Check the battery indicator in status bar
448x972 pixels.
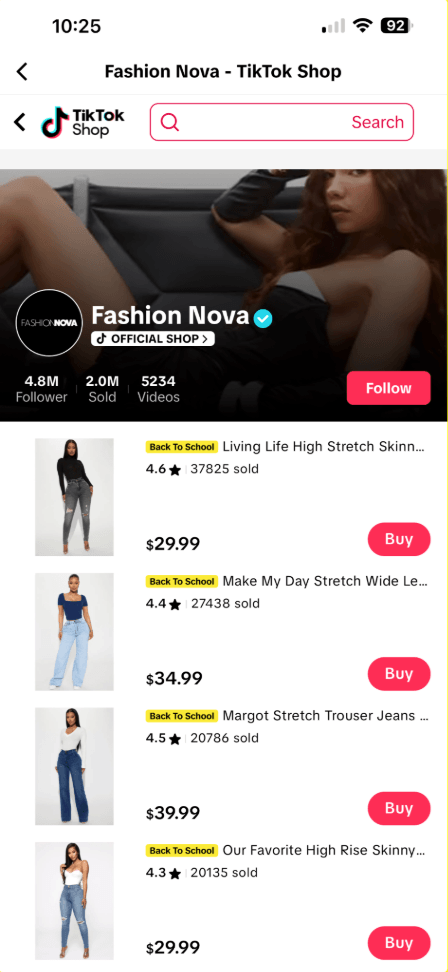[x=397, y=26]
